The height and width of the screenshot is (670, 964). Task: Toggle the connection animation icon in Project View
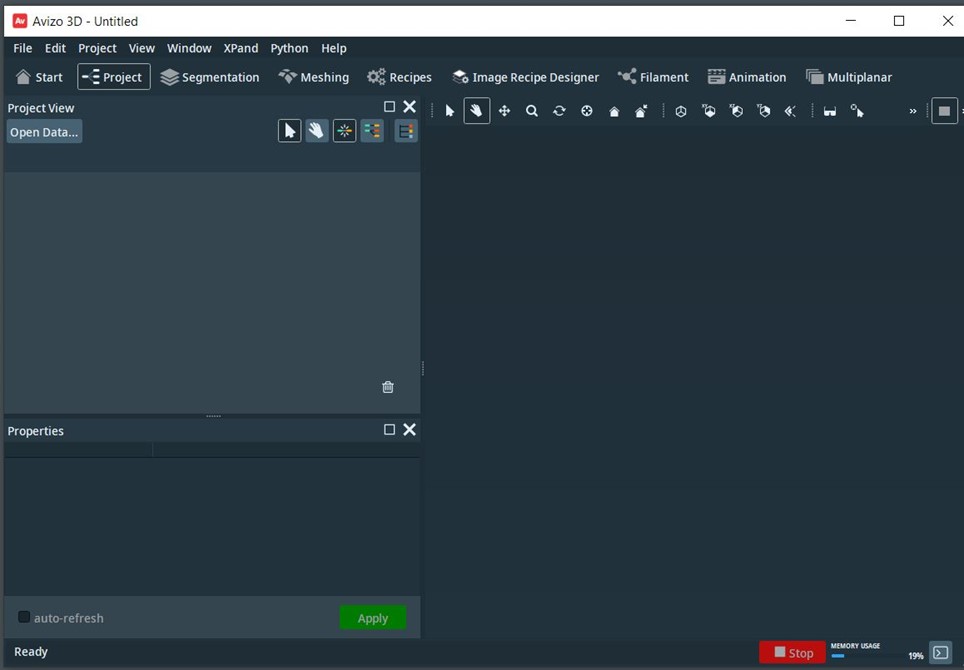[x=344, y=131]
